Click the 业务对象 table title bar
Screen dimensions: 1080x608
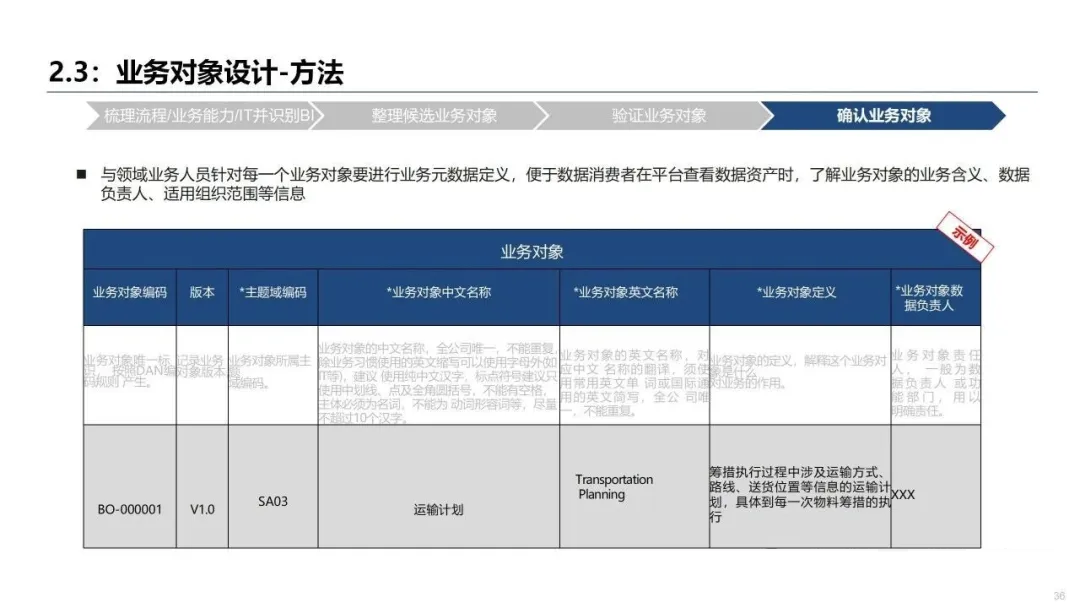pyautogui.click(x=531, y=252)
